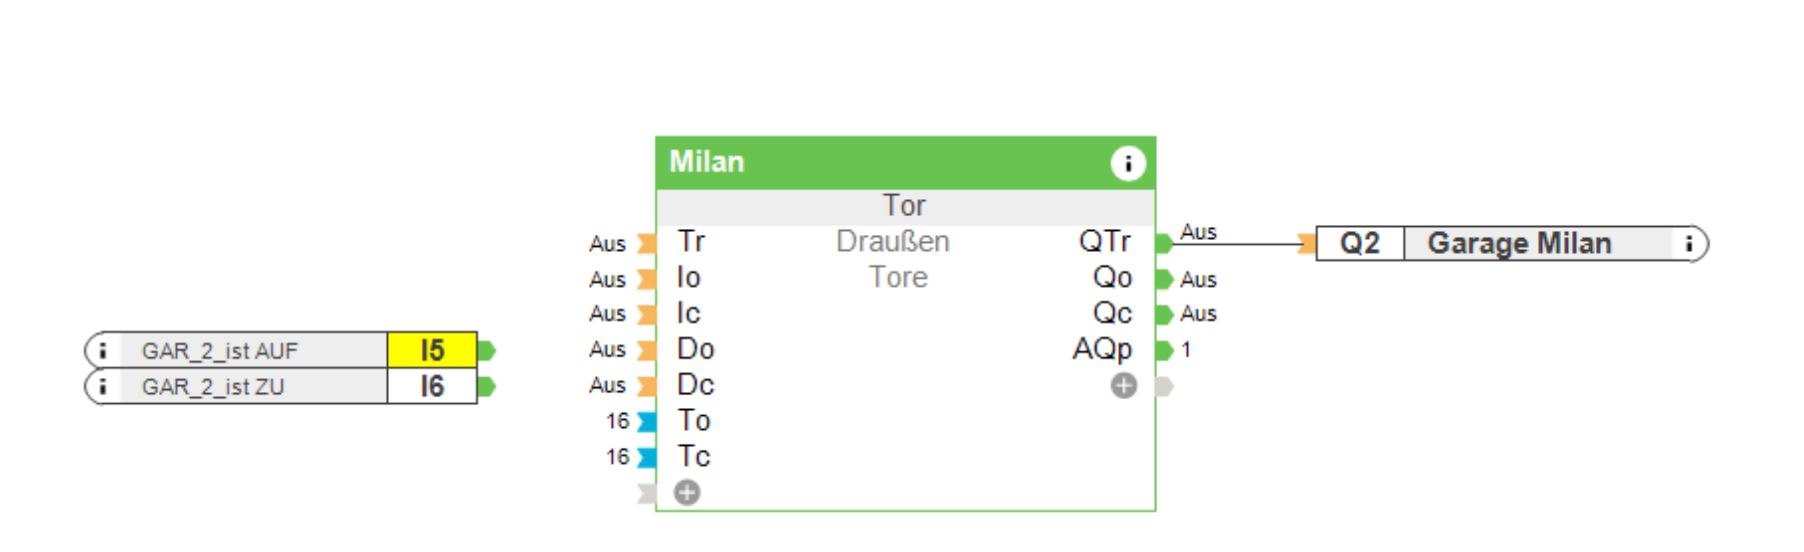
Task: Click the Milan block green title bar
Action: tap(880, 163)
